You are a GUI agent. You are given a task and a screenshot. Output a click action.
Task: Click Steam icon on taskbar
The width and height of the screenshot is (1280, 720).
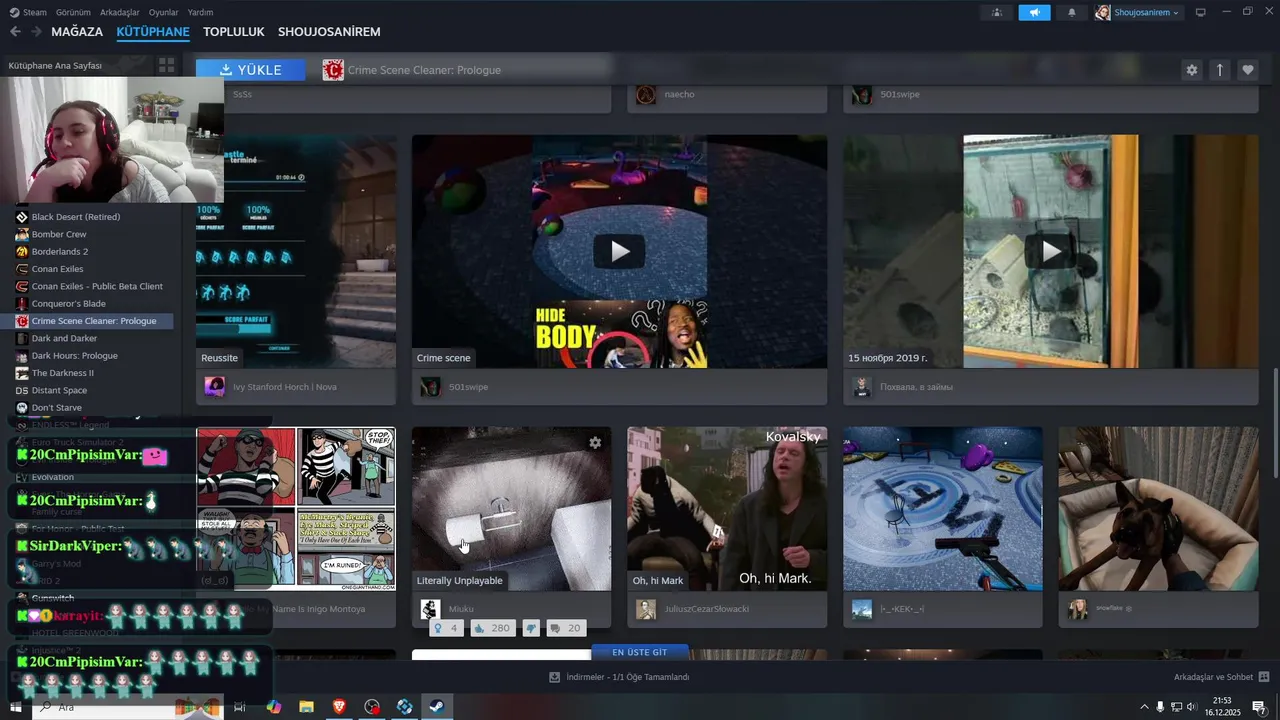437,707
